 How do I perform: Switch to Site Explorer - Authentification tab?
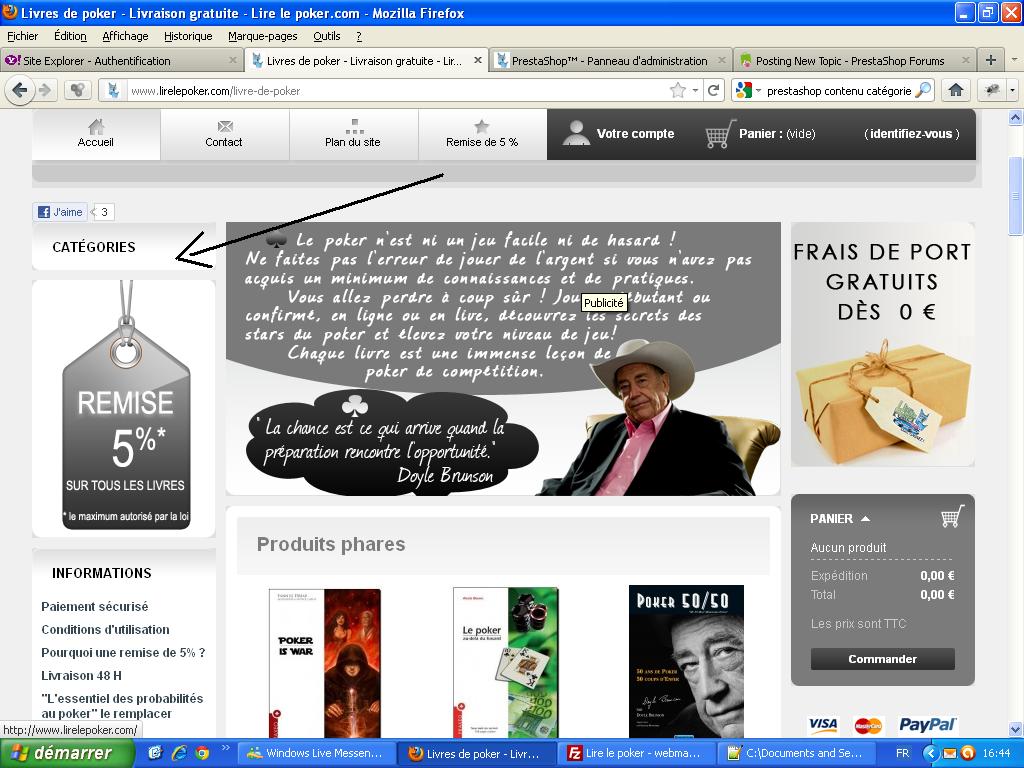121,60
